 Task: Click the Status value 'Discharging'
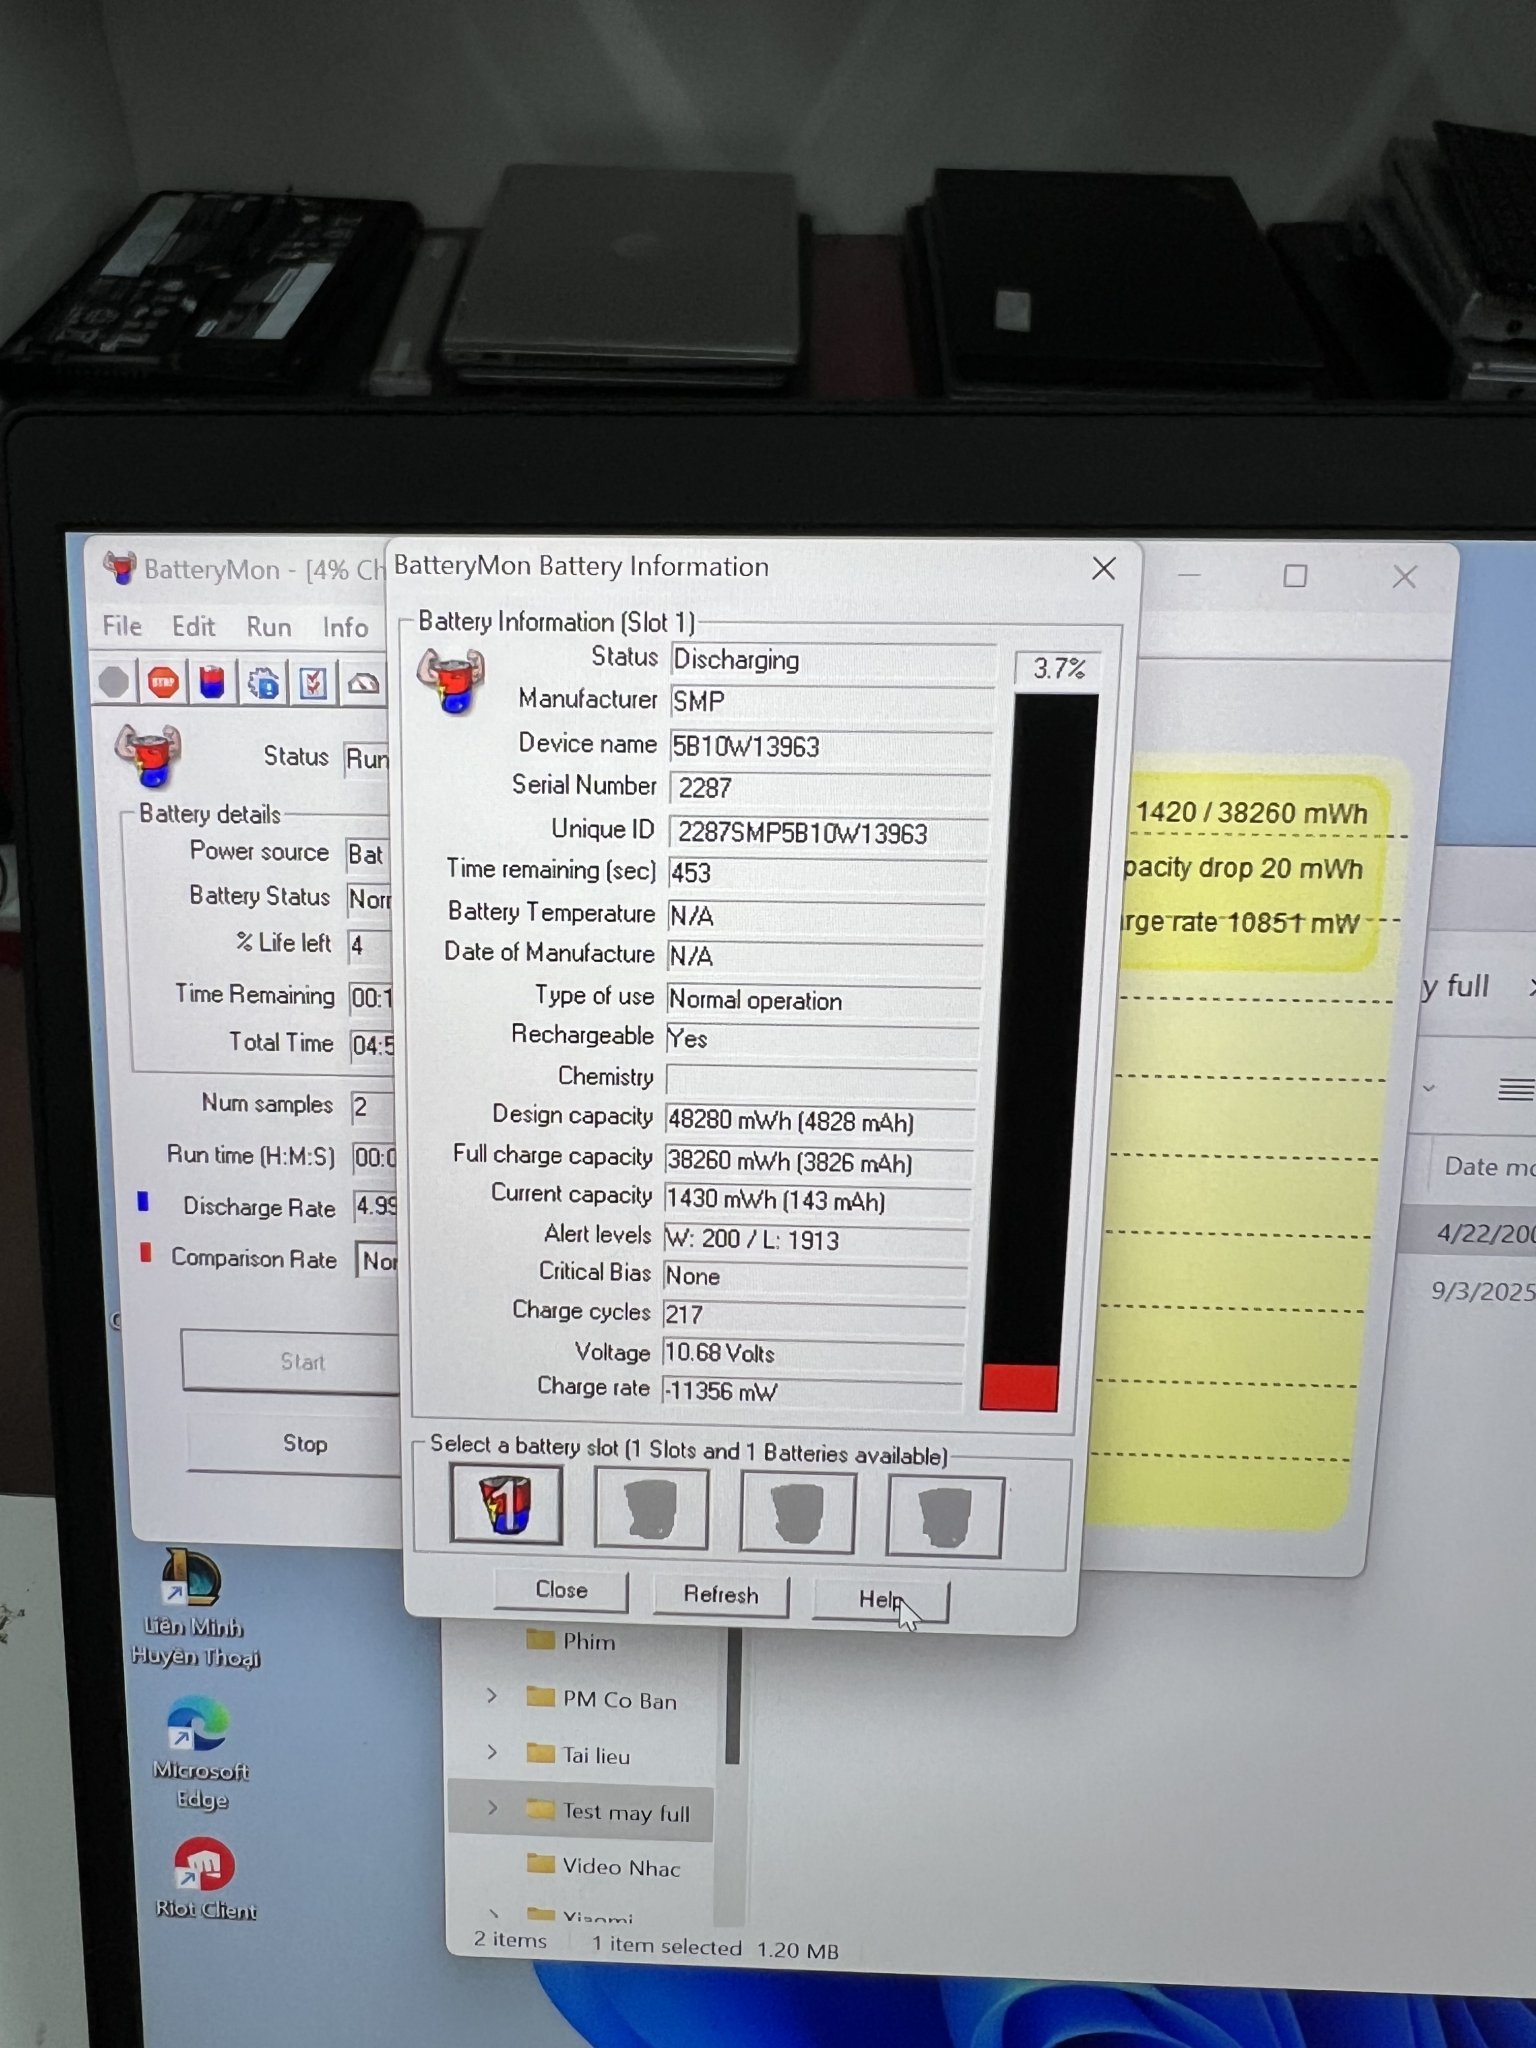[x=833, y=660]
